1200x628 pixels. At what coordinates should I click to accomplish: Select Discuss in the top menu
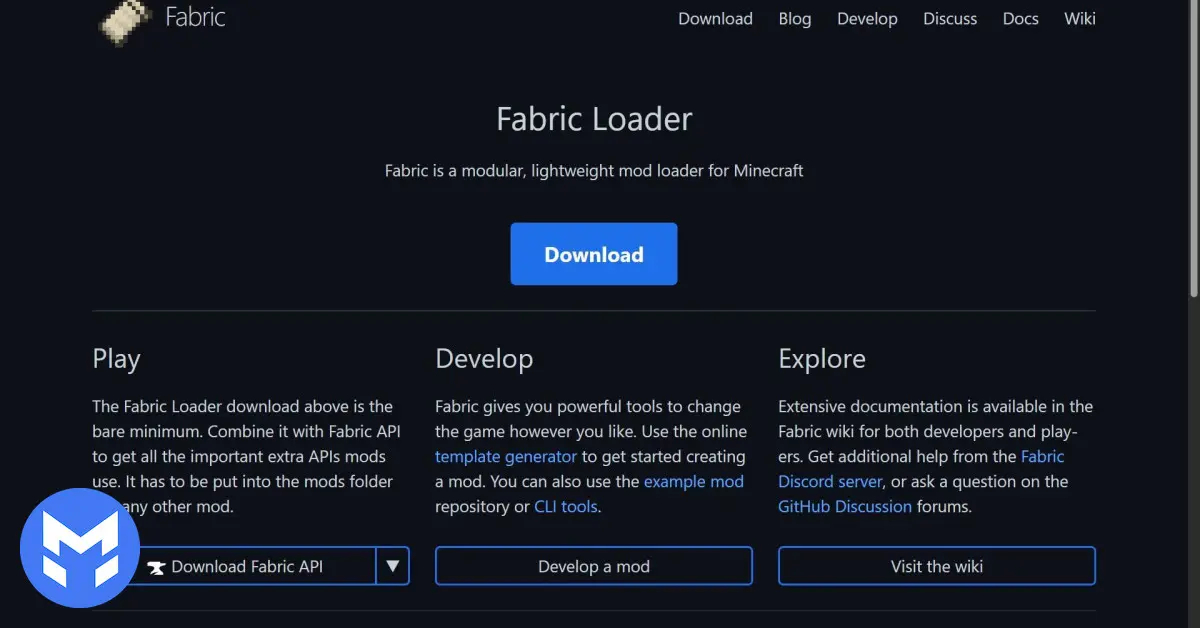[x=950, y=19]
